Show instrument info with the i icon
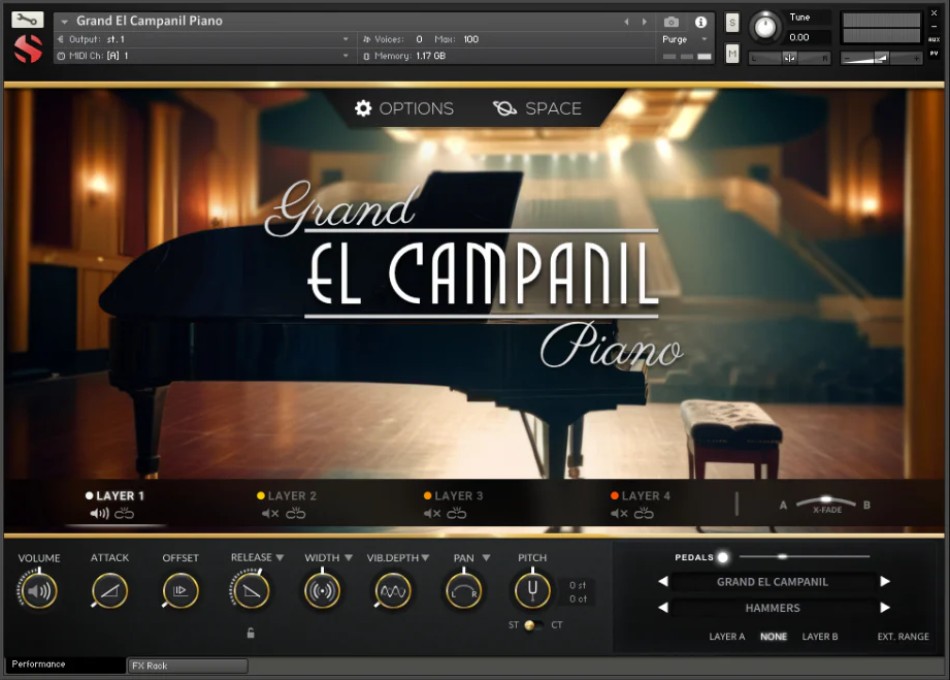950x680 pixels. point(701,22)
